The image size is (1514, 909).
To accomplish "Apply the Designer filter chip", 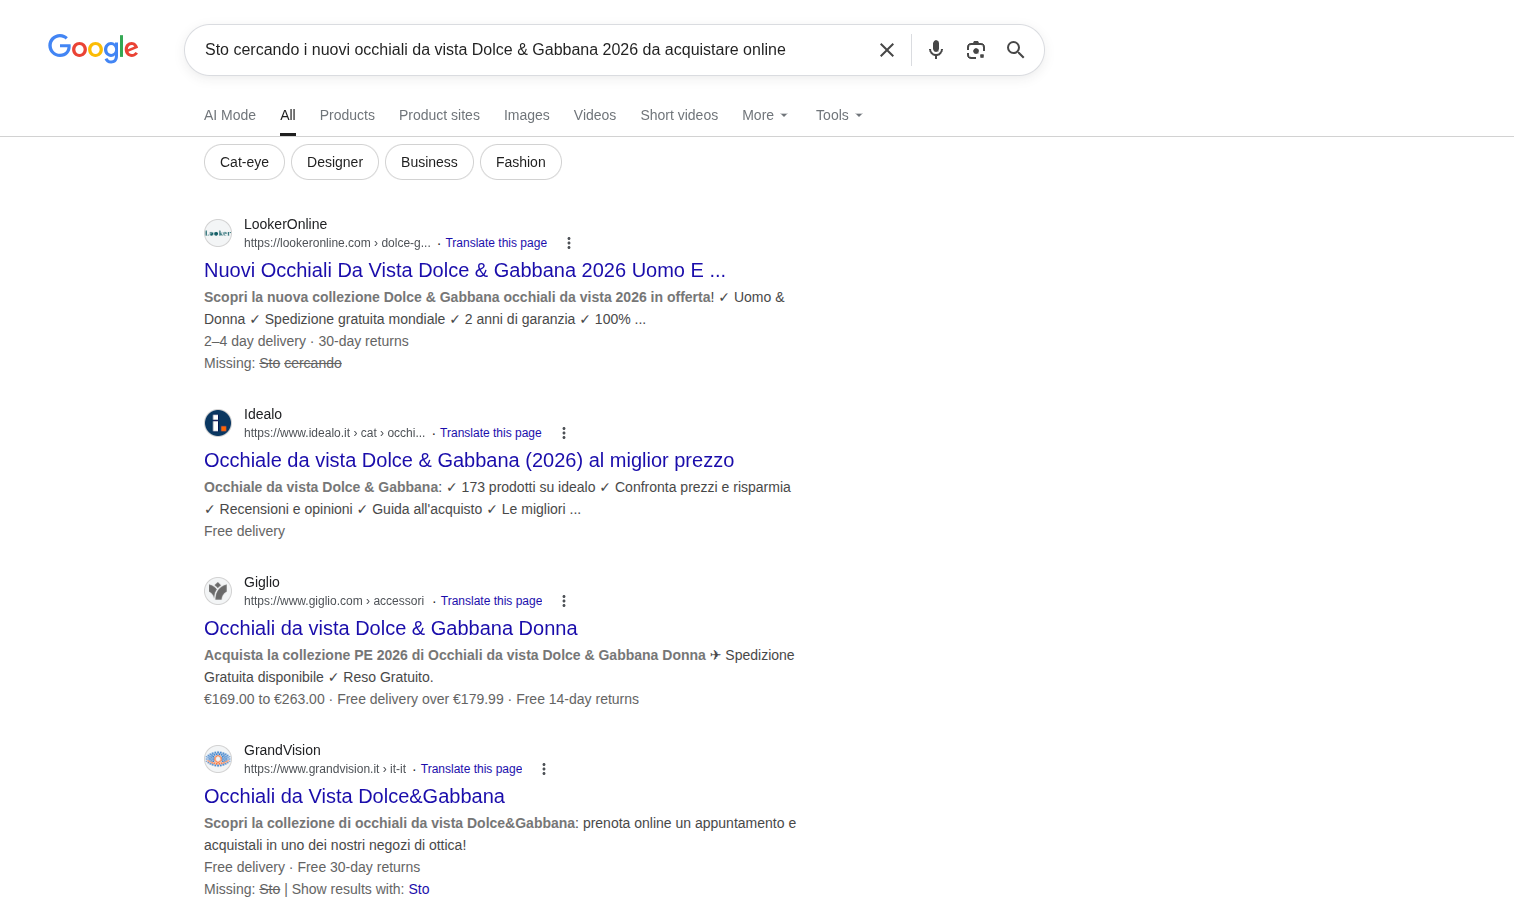I will coord(335,162).
